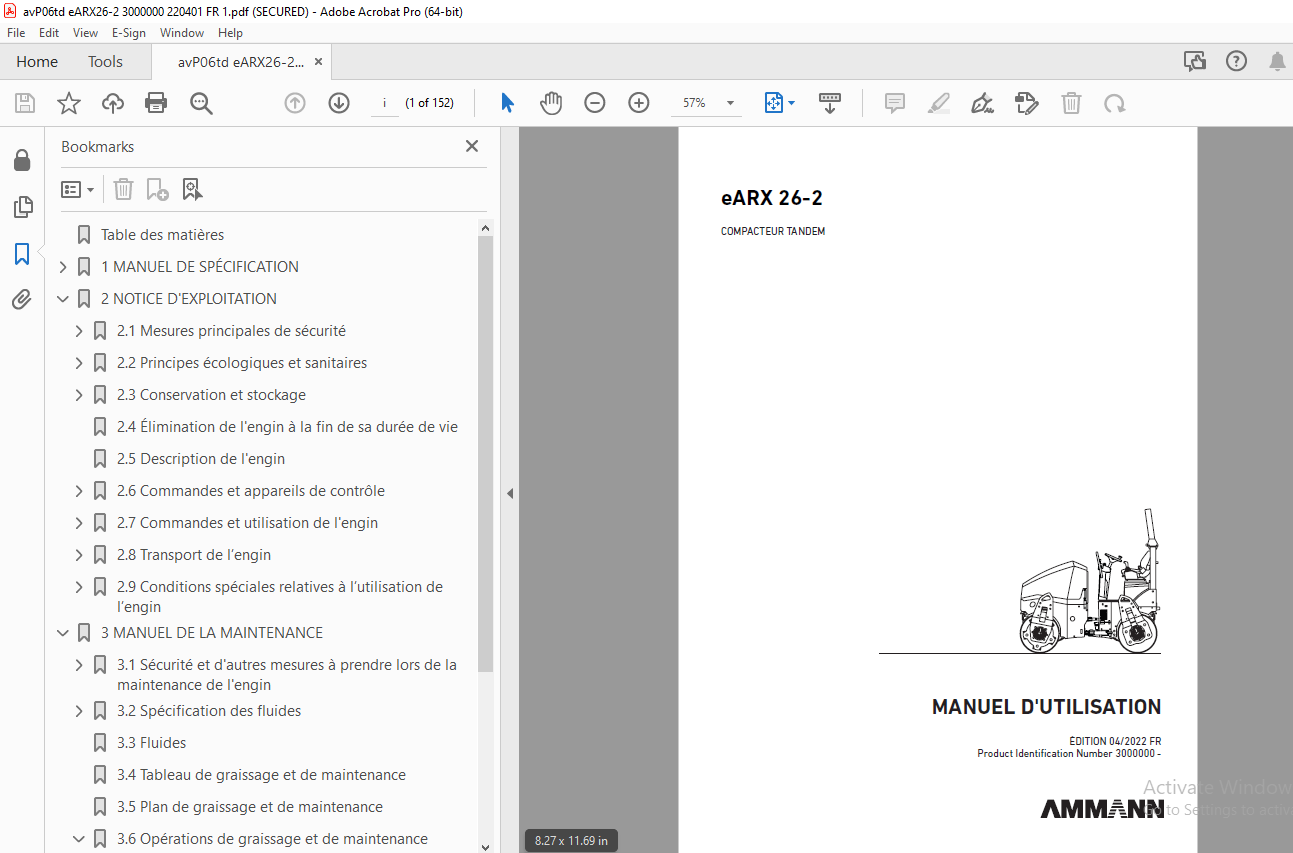Viewport: 1293px width, 853px height.
Task: Click the fit page view icon
Action: tap(774, 103)
